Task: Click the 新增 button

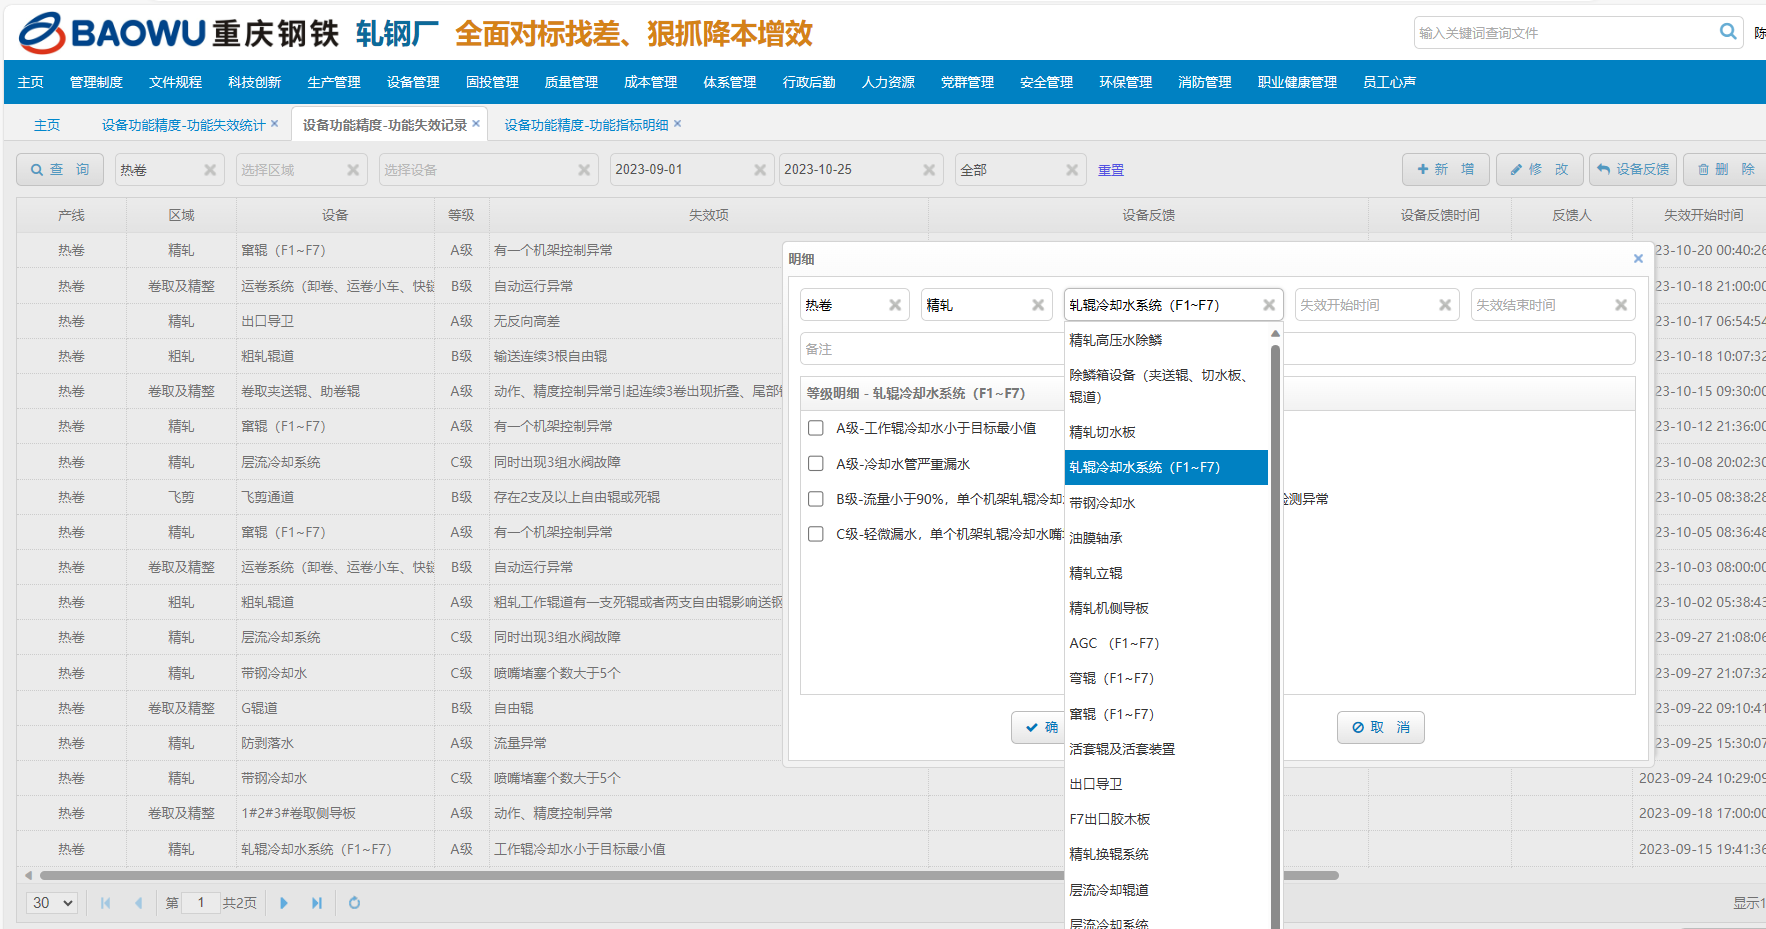Action: [1445, 170]
